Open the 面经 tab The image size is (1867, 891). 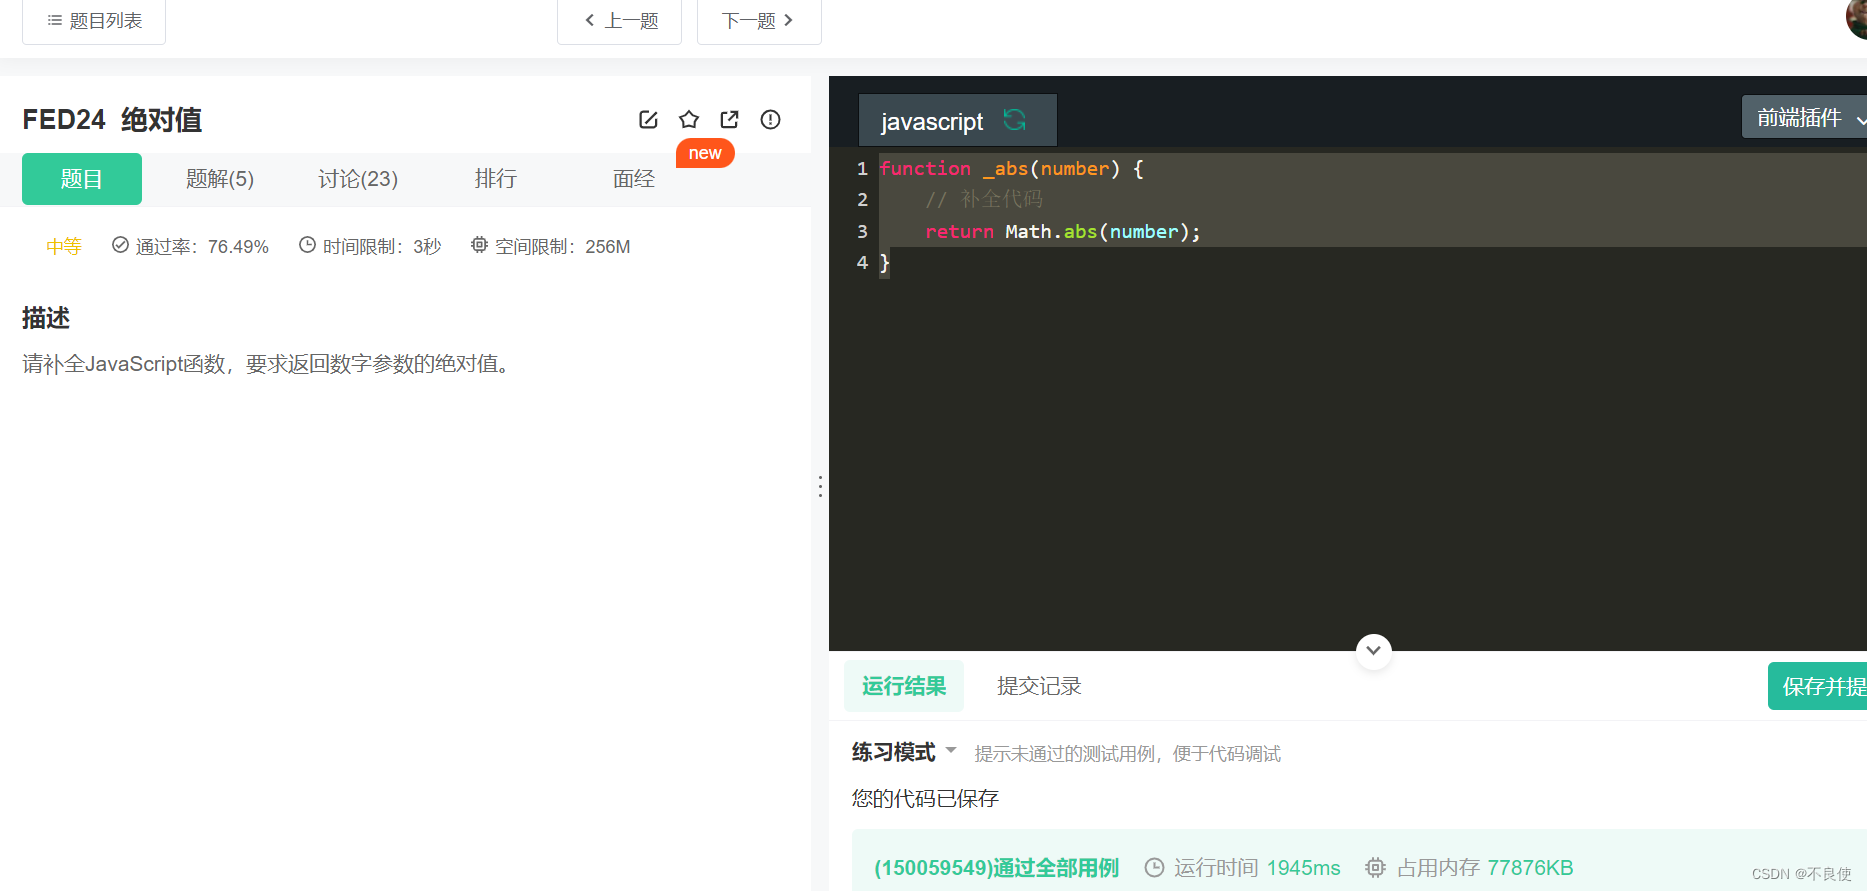pos(634,179)
